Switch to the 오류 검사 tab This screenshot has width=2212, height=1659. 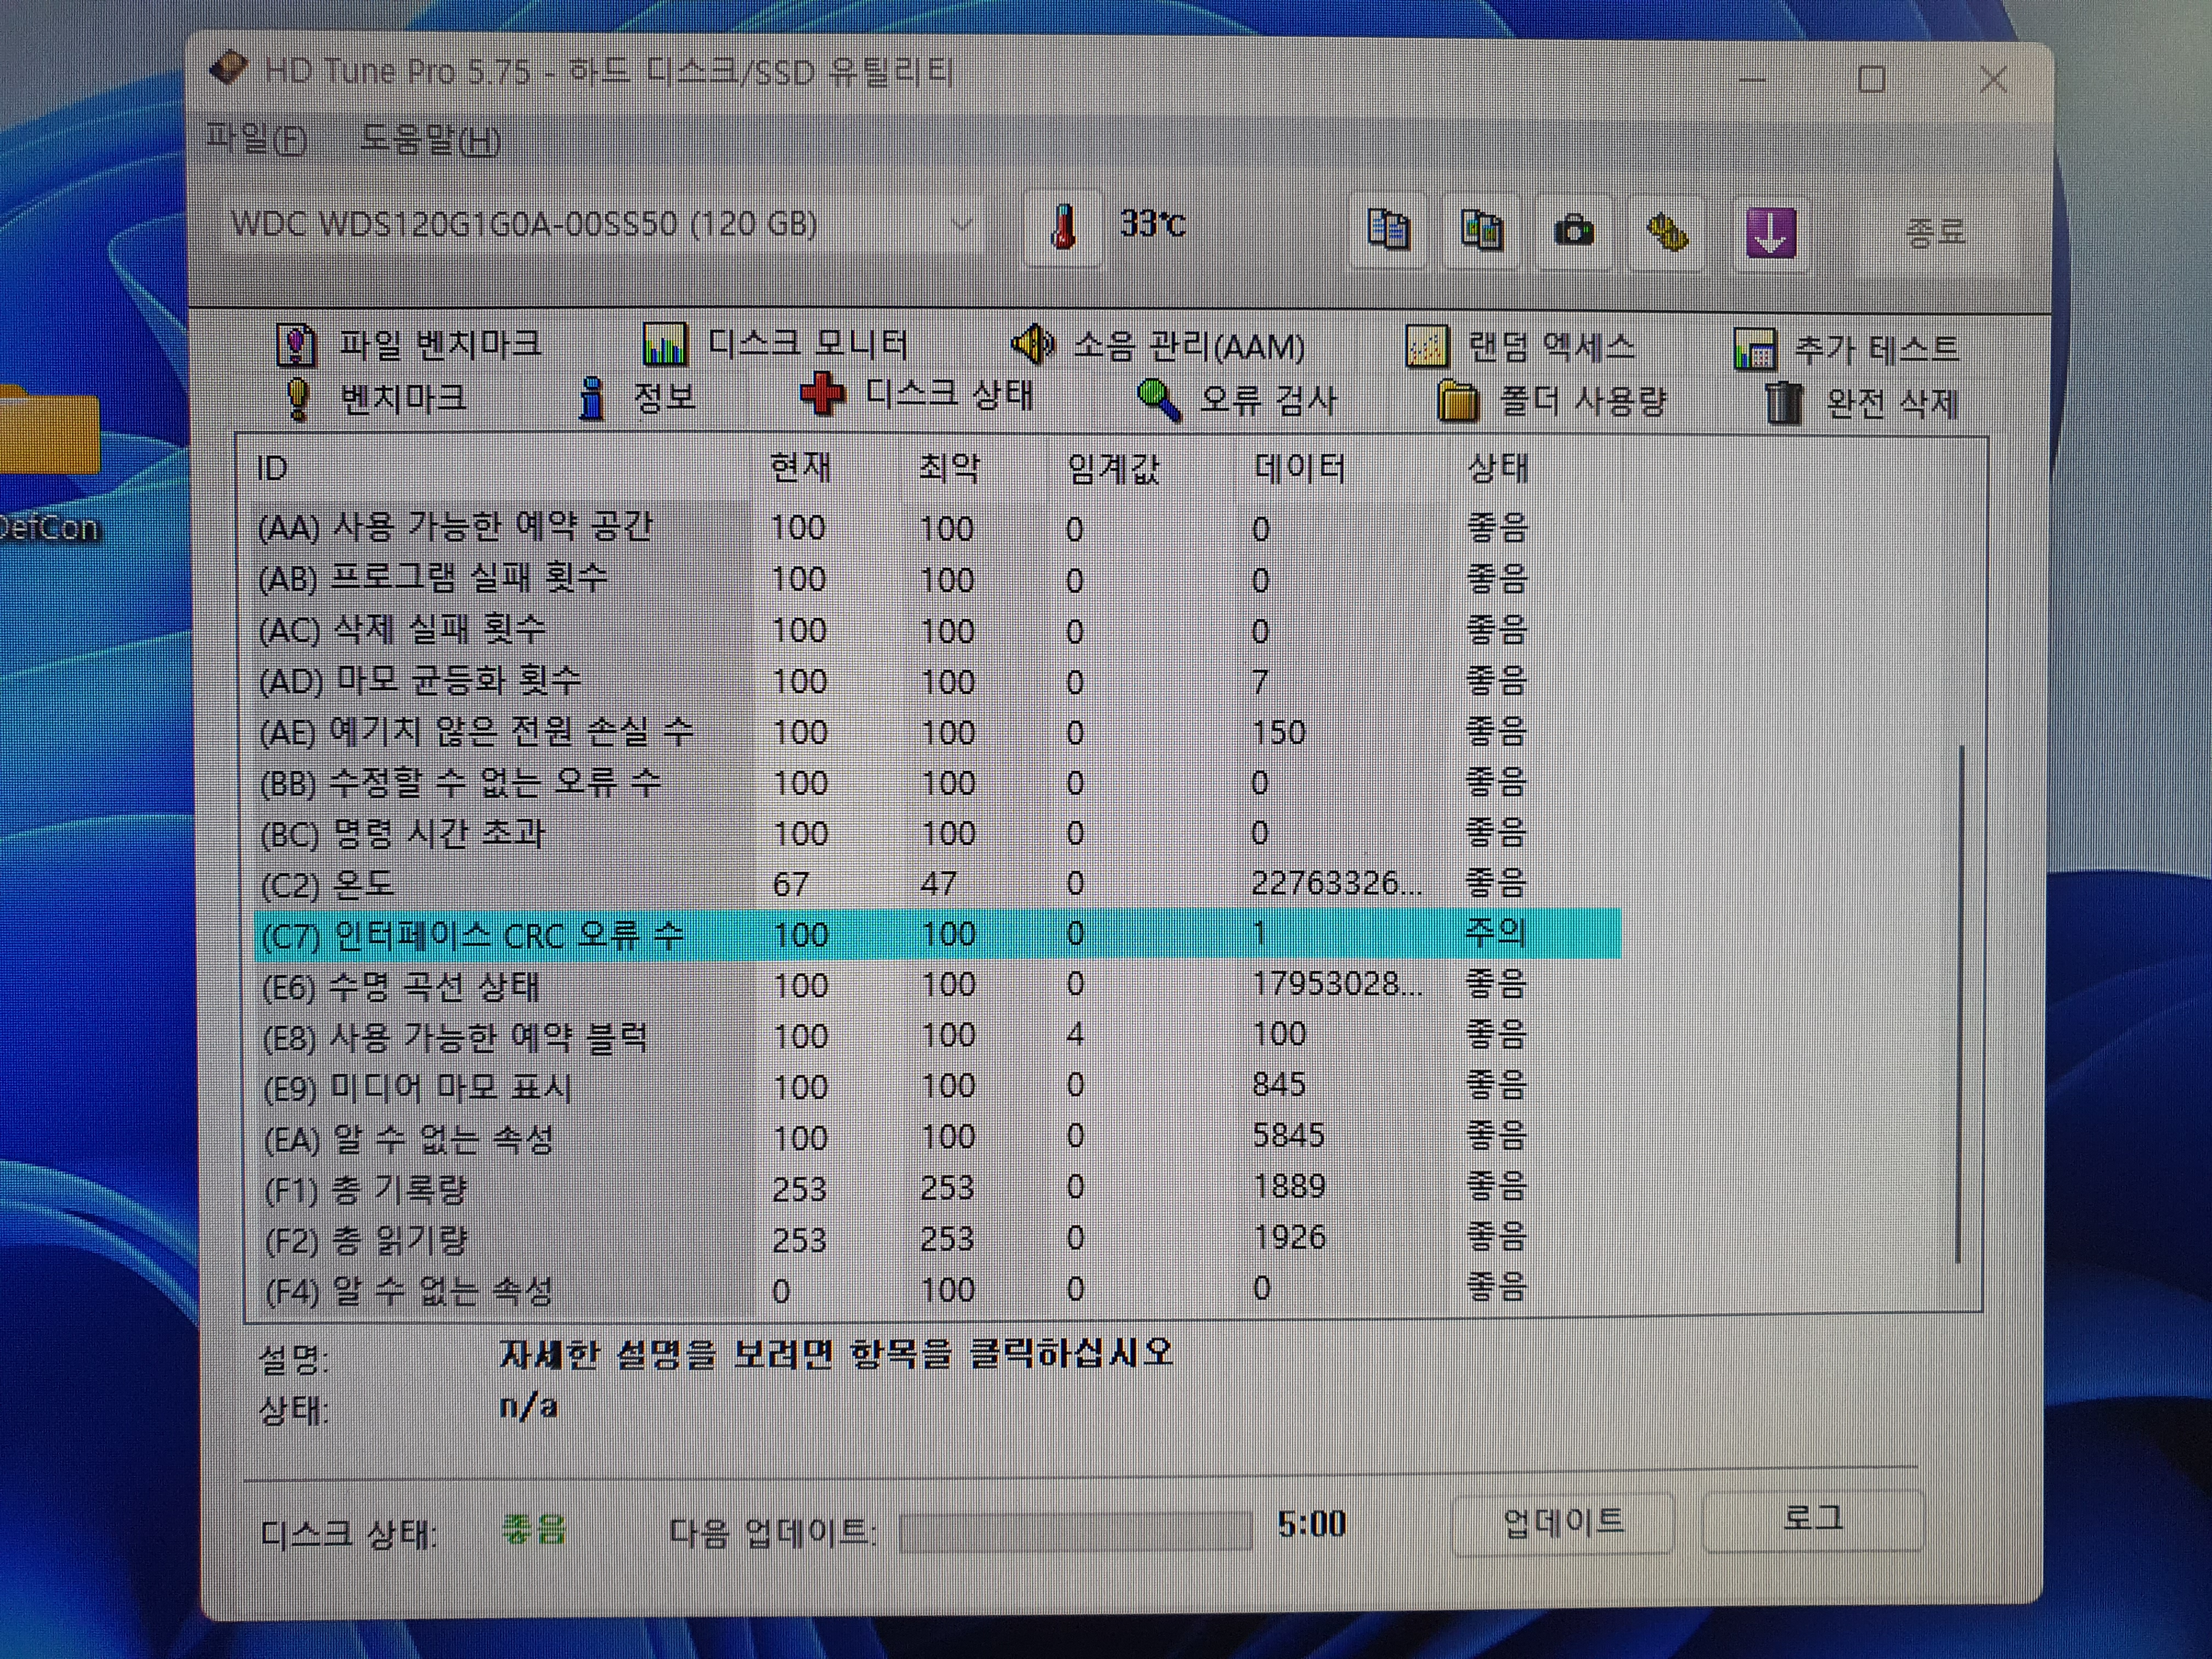(x=1238, y=400)
